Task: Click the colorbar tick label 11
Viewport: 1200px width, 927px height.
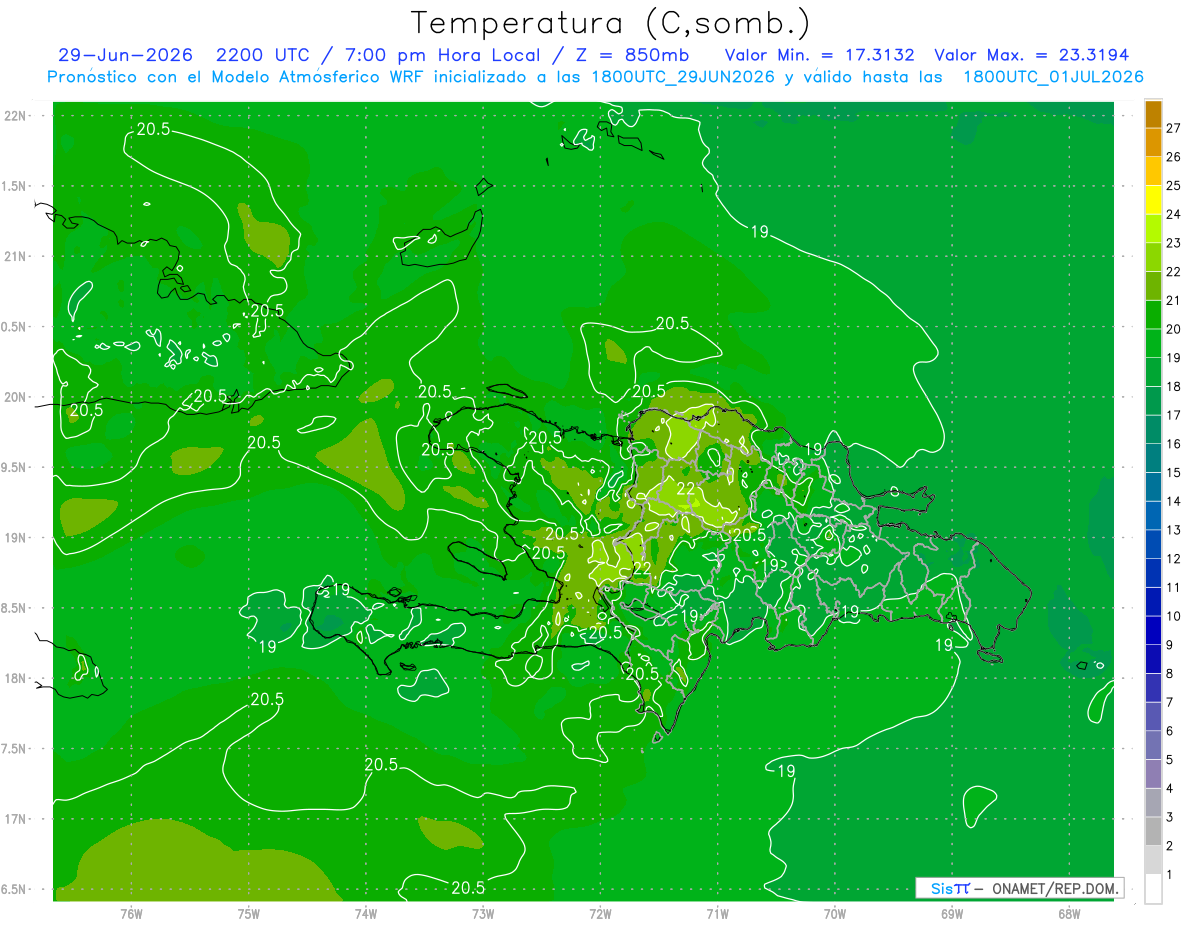Action: pos(1173,587)
